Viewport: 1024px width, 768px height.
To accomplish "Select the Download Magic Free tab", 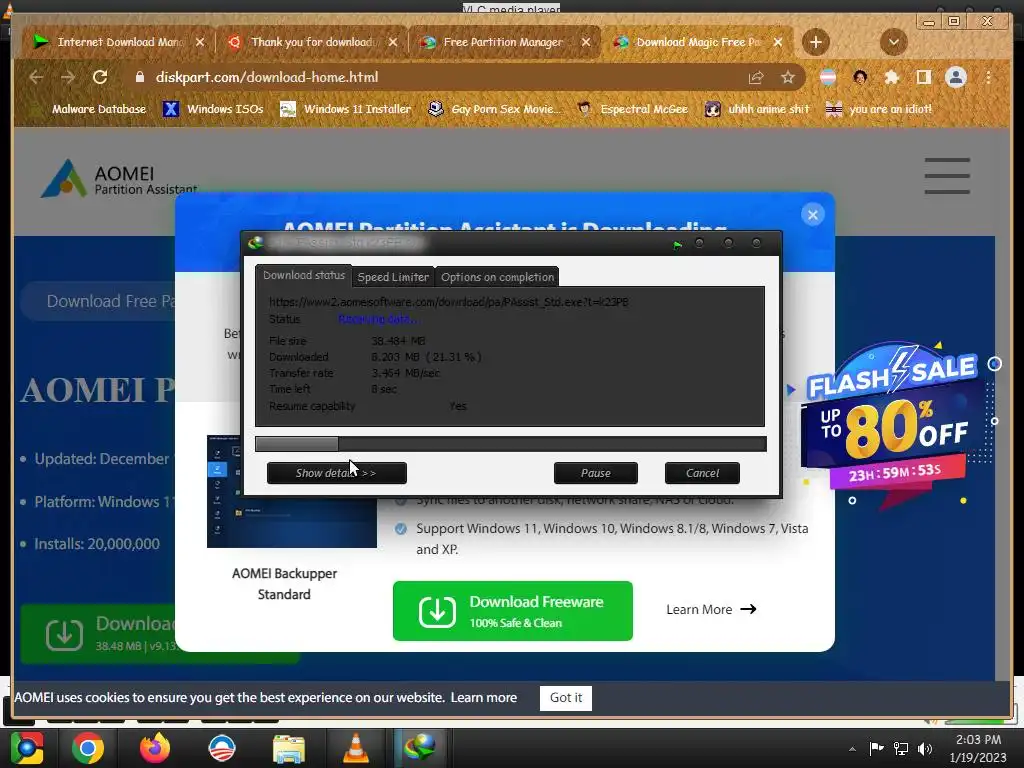I will (x=696, y=42).
